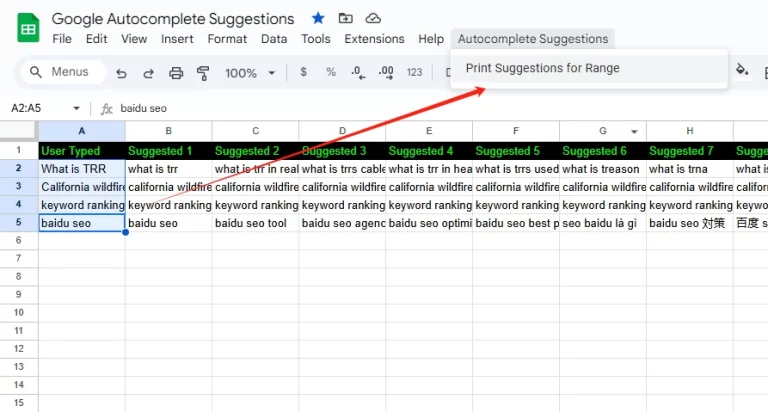Select the California wildfire cell in column A
This screenshot has width=768, height=412.
(82, 187)
